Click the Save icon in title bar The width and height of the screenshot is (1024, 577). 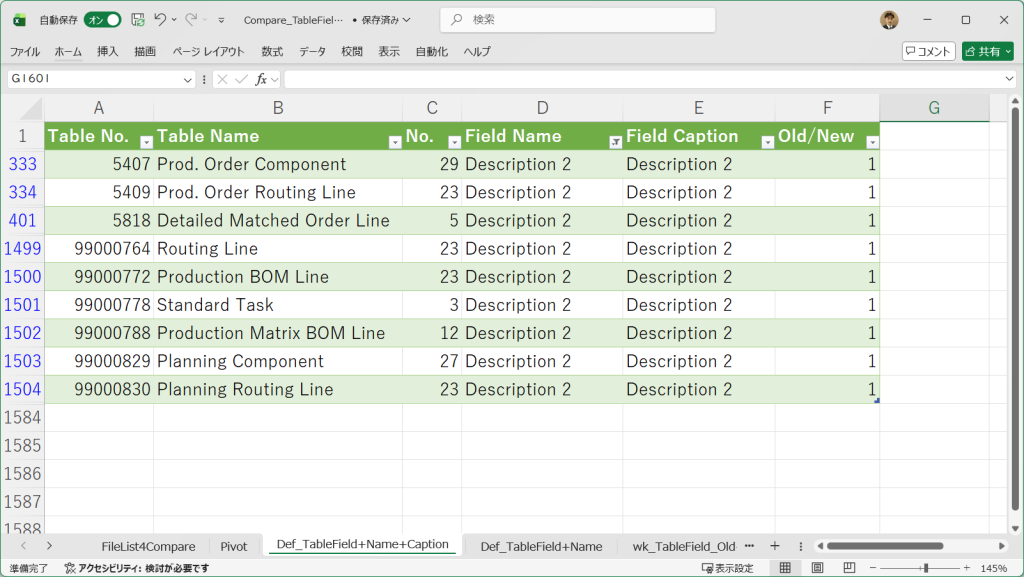138,20
